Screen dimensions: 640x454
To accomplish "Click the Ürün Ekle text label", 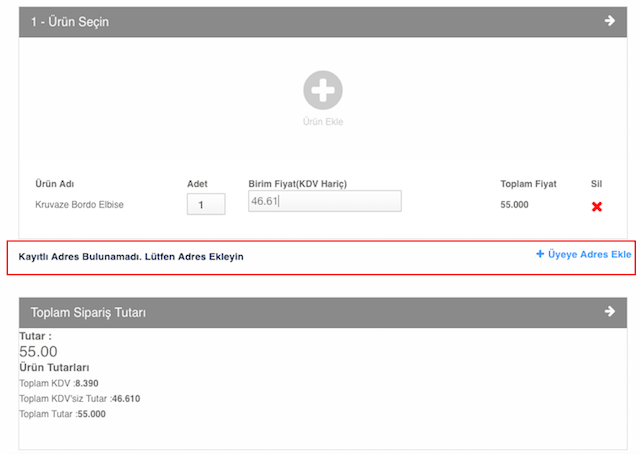I will pos(323,122).
